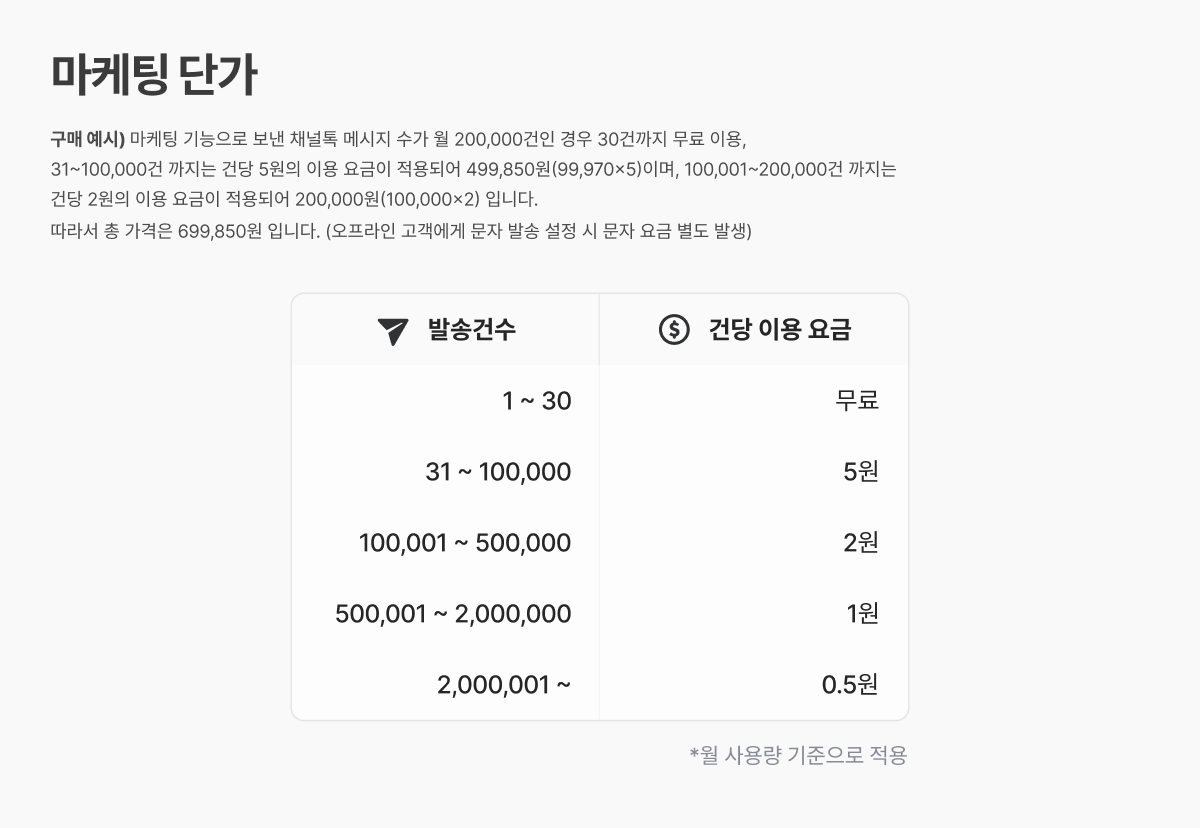The width and height of the screenshot is (1200, 828).
Task: Select the 건당 이용 요금 header text
Action: pyautogui.click(x=780, y=330)
